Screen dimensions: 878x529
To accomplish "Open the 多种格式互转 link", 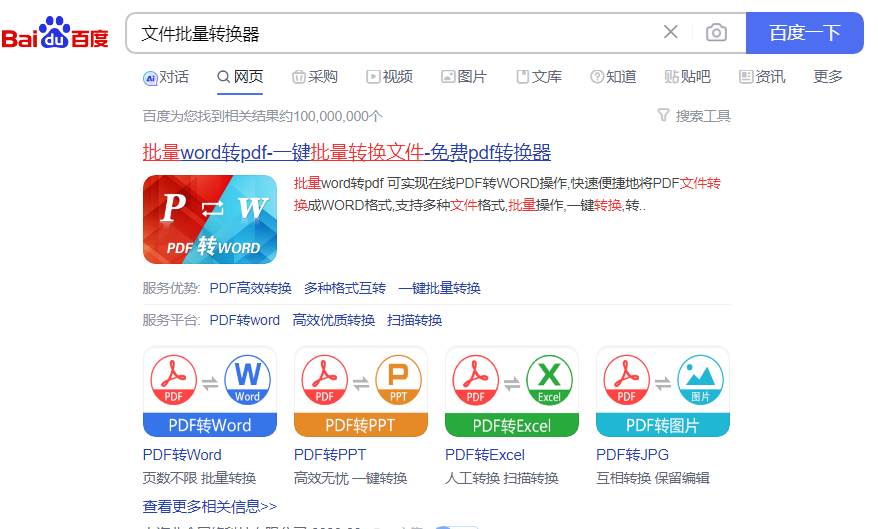I will click(x=345, y=288).
